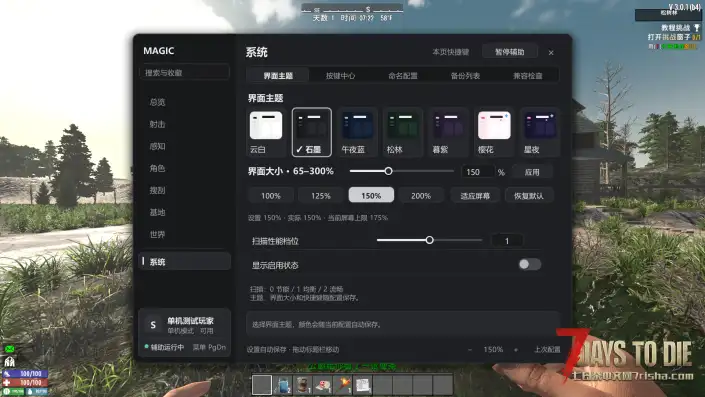This screenshot has width=705, height=397.
Task: Adjust the 界面大小 slider handle
Action: tap(388, 171)
